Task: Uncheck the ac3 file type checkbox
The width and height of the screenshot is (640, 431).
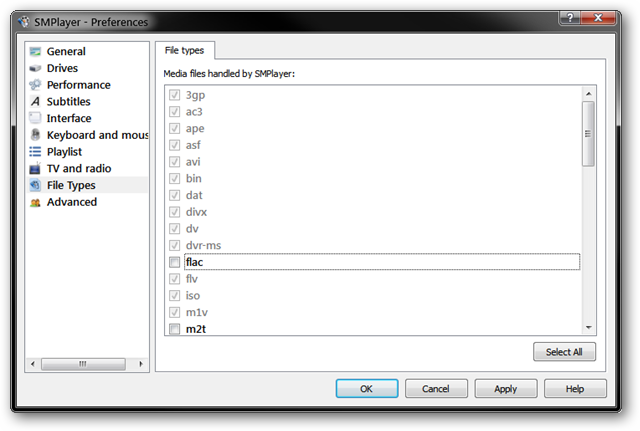Action: 174,112
